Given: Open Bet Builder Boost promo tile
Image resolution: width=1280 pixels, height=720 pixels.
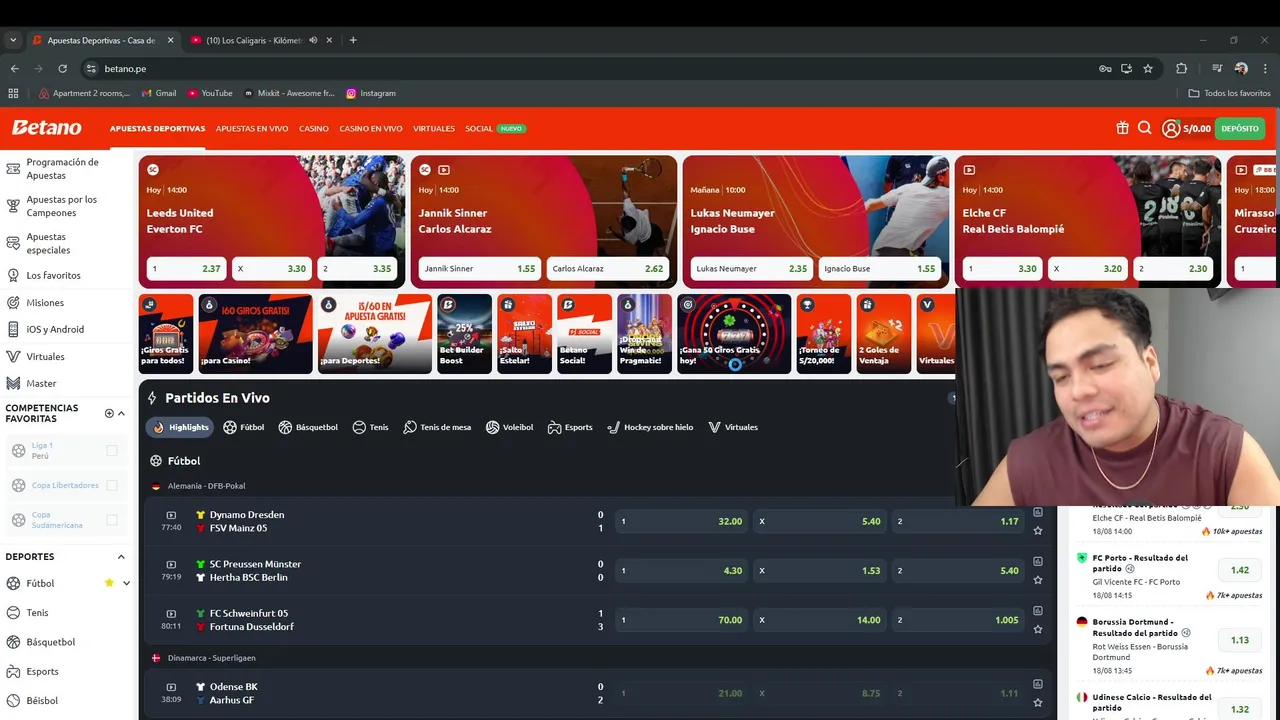Looking at the screenshot, I should pos(464,334).
